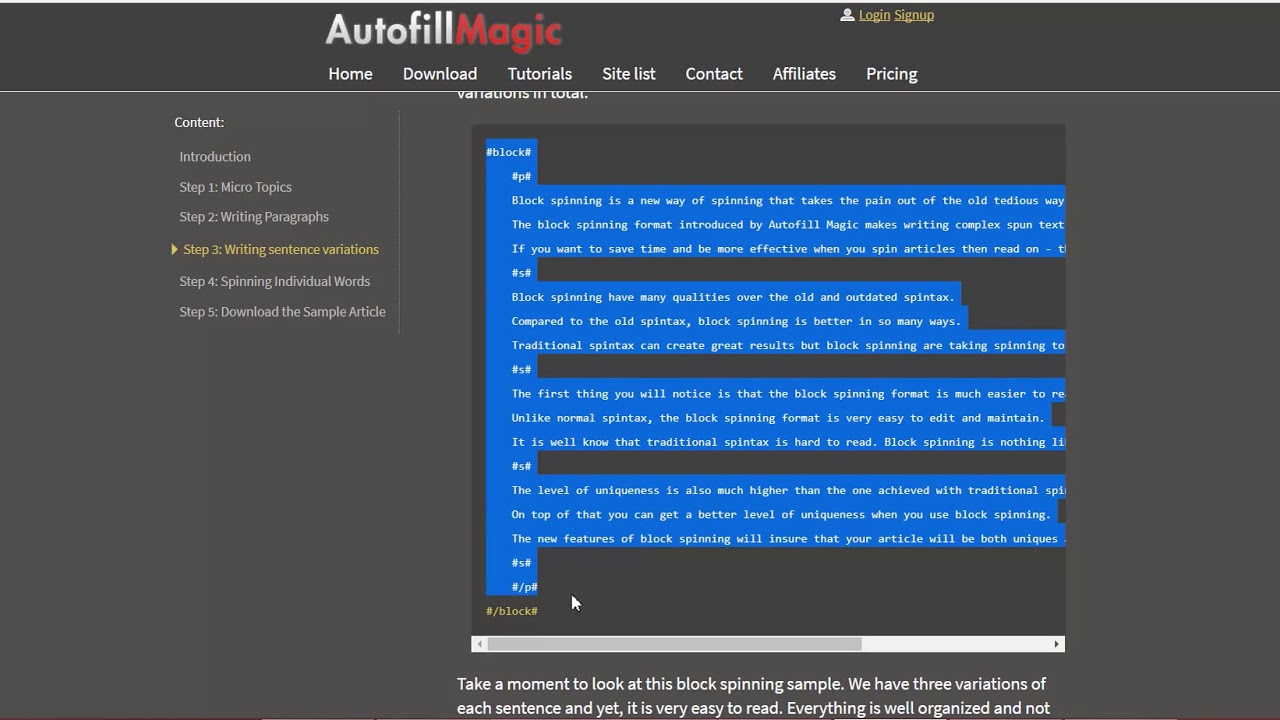Click the closing #/block# tag line
Image resolution: width=1280 pixels, height=720 pixels.
[512, 611]
